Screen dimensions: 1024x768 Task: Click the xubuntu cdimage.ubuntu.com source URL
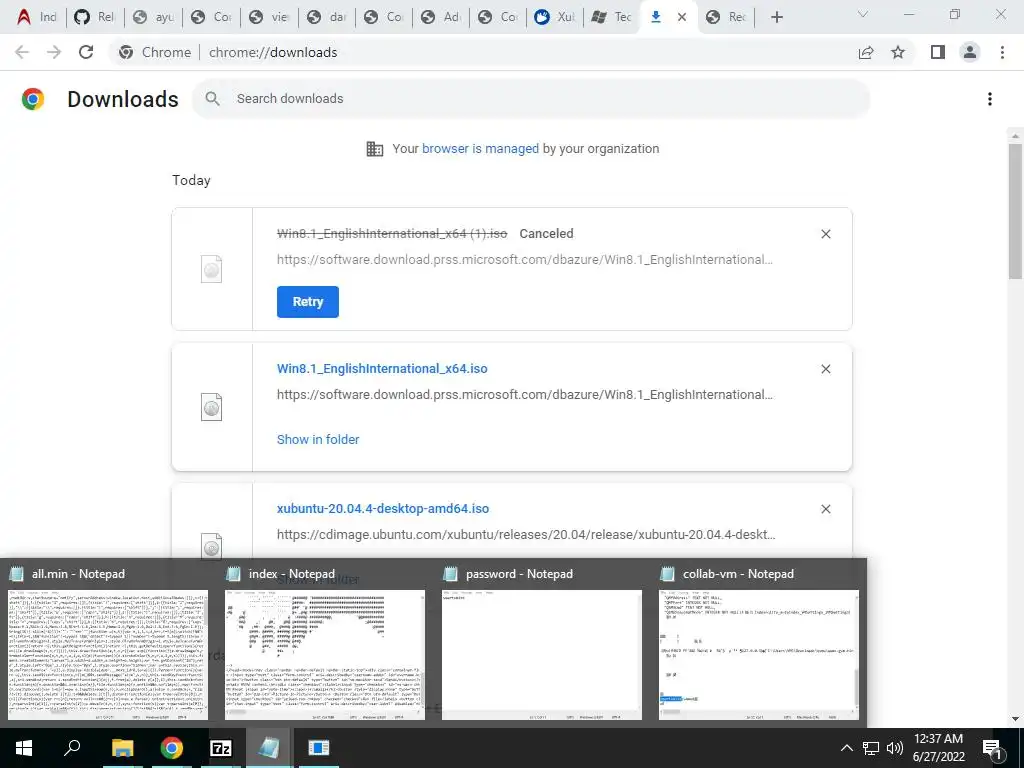coord(526,535)
